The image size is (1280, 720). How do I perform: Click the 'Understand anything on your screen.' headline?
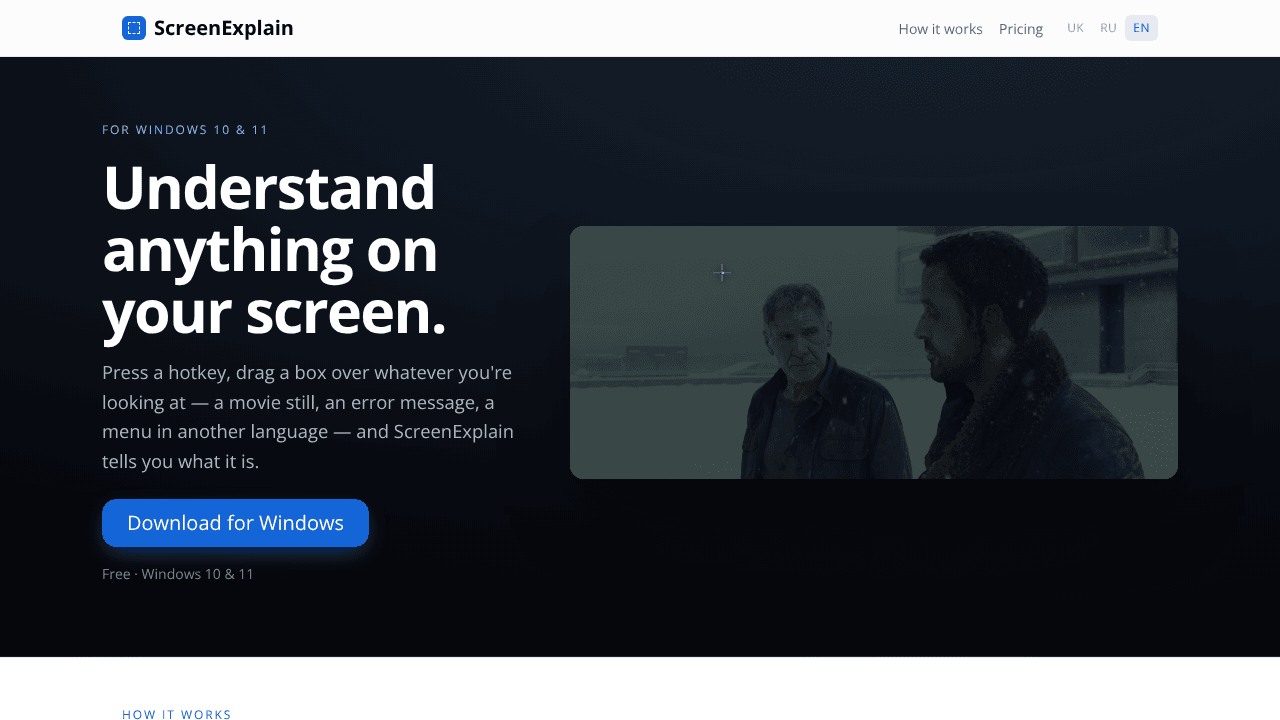[274, 249]
